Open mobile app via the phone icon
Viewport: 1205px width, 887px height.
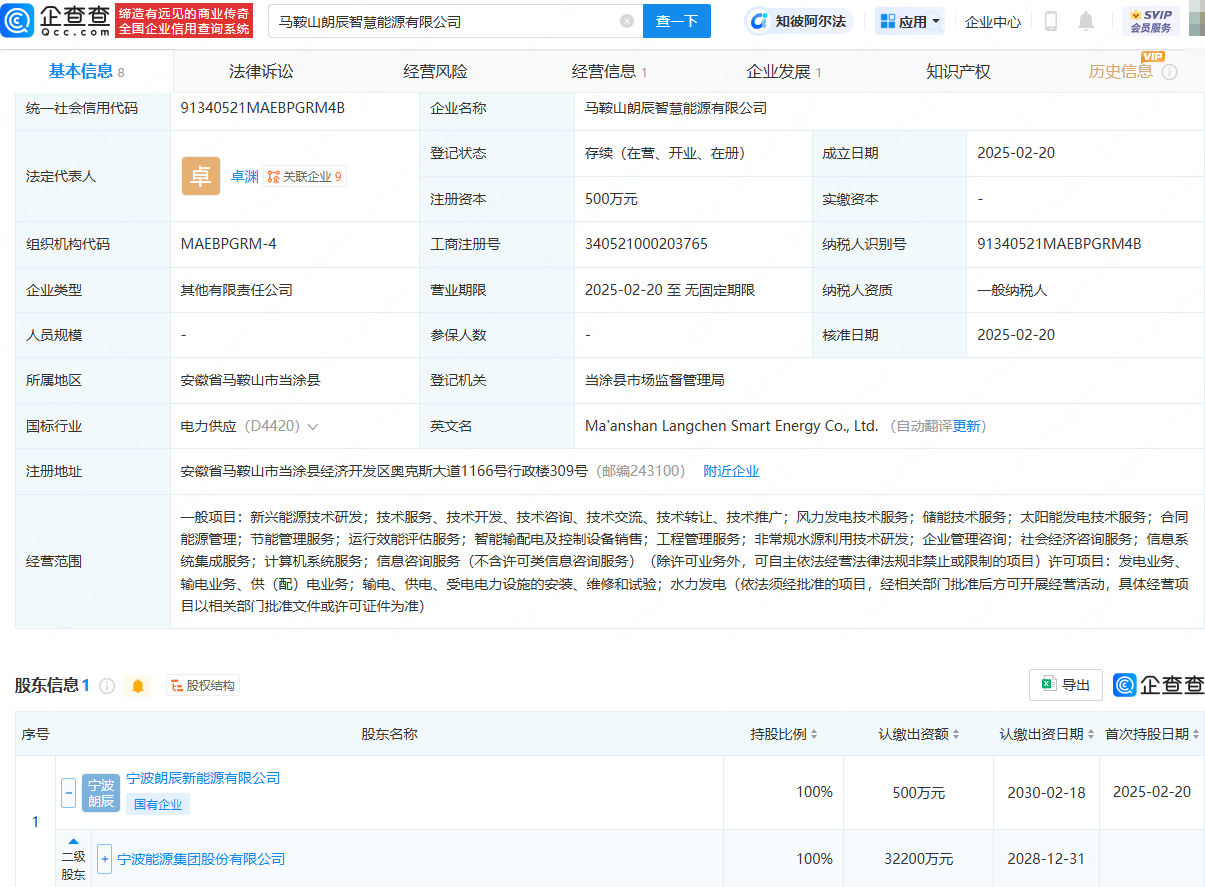click(1051, 21)
